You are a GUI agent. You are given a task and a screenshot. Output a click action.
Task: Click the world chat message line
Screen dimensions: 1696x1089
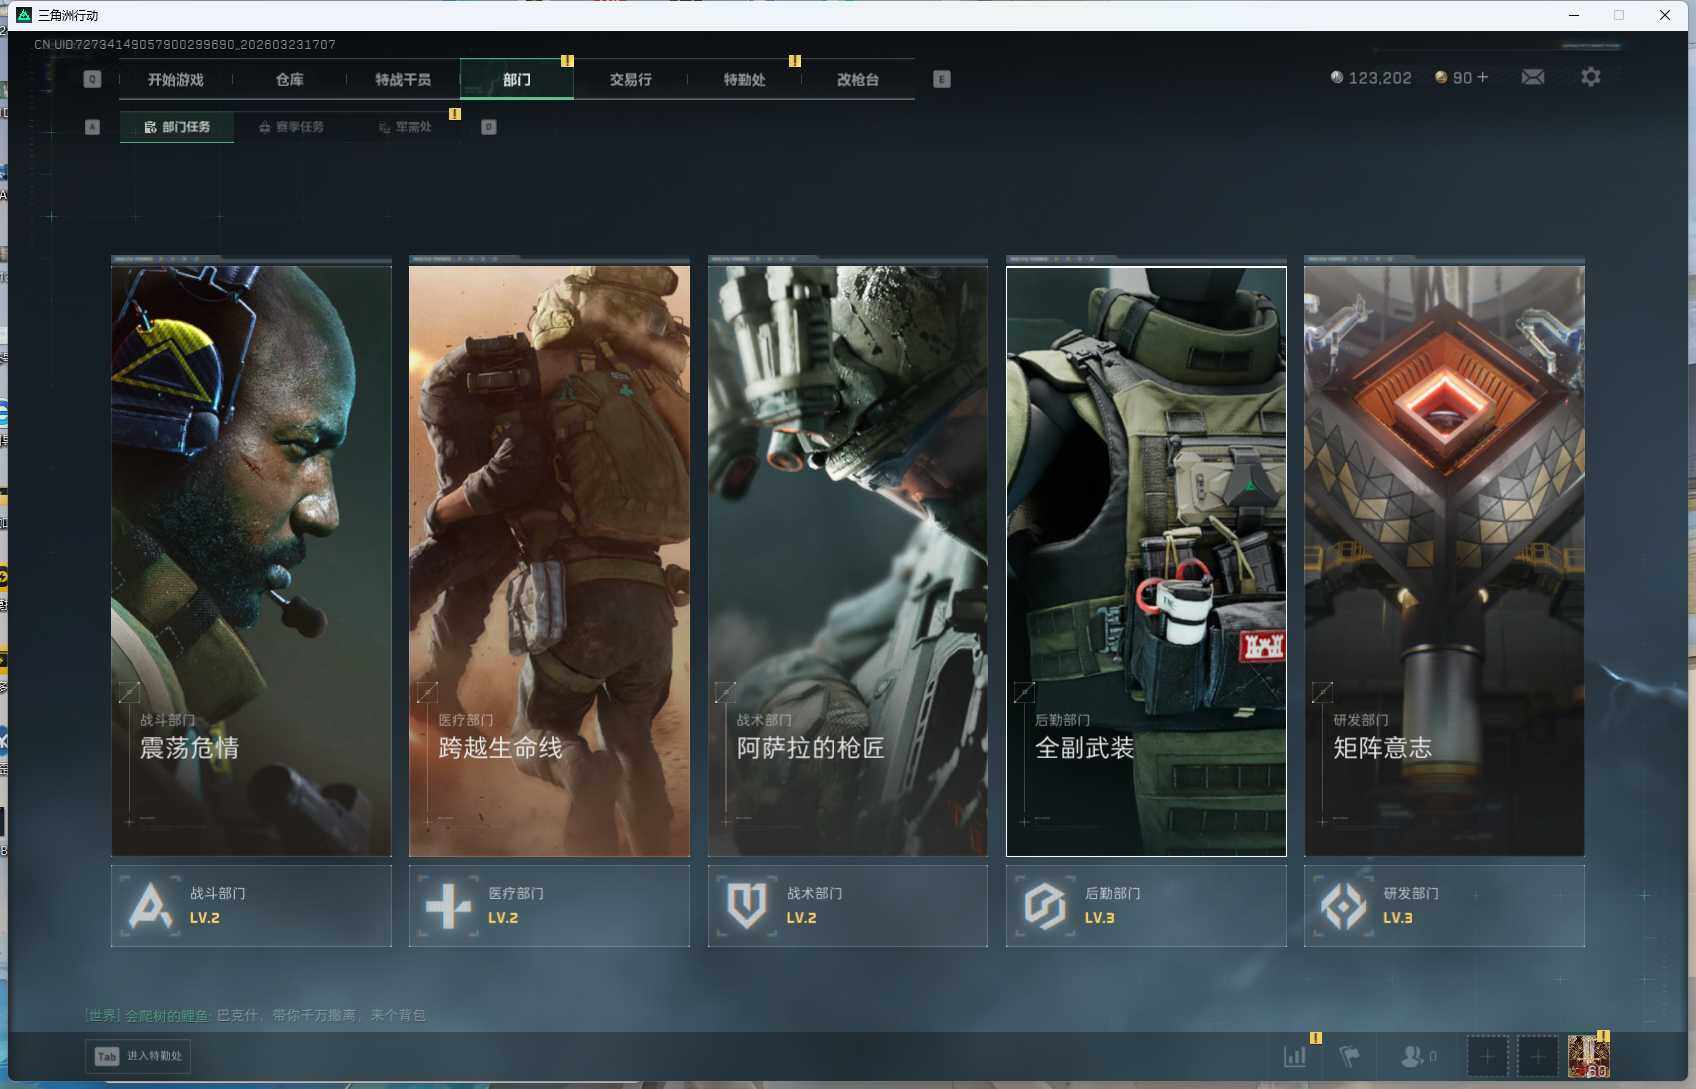(255, 1015)
